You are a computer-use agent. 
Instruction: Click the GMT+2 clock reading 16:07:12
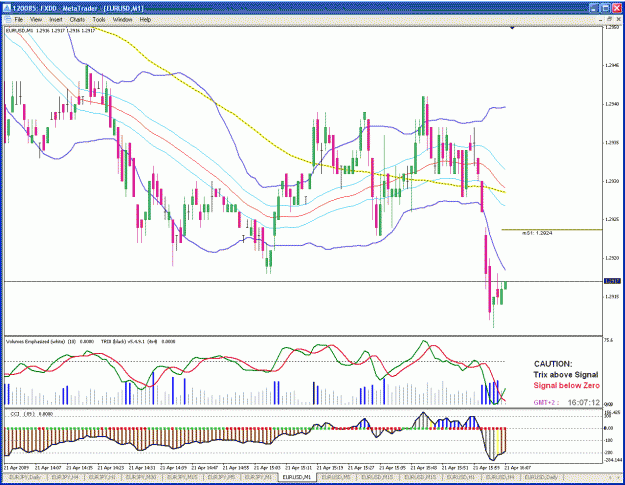tap(584, 403)
